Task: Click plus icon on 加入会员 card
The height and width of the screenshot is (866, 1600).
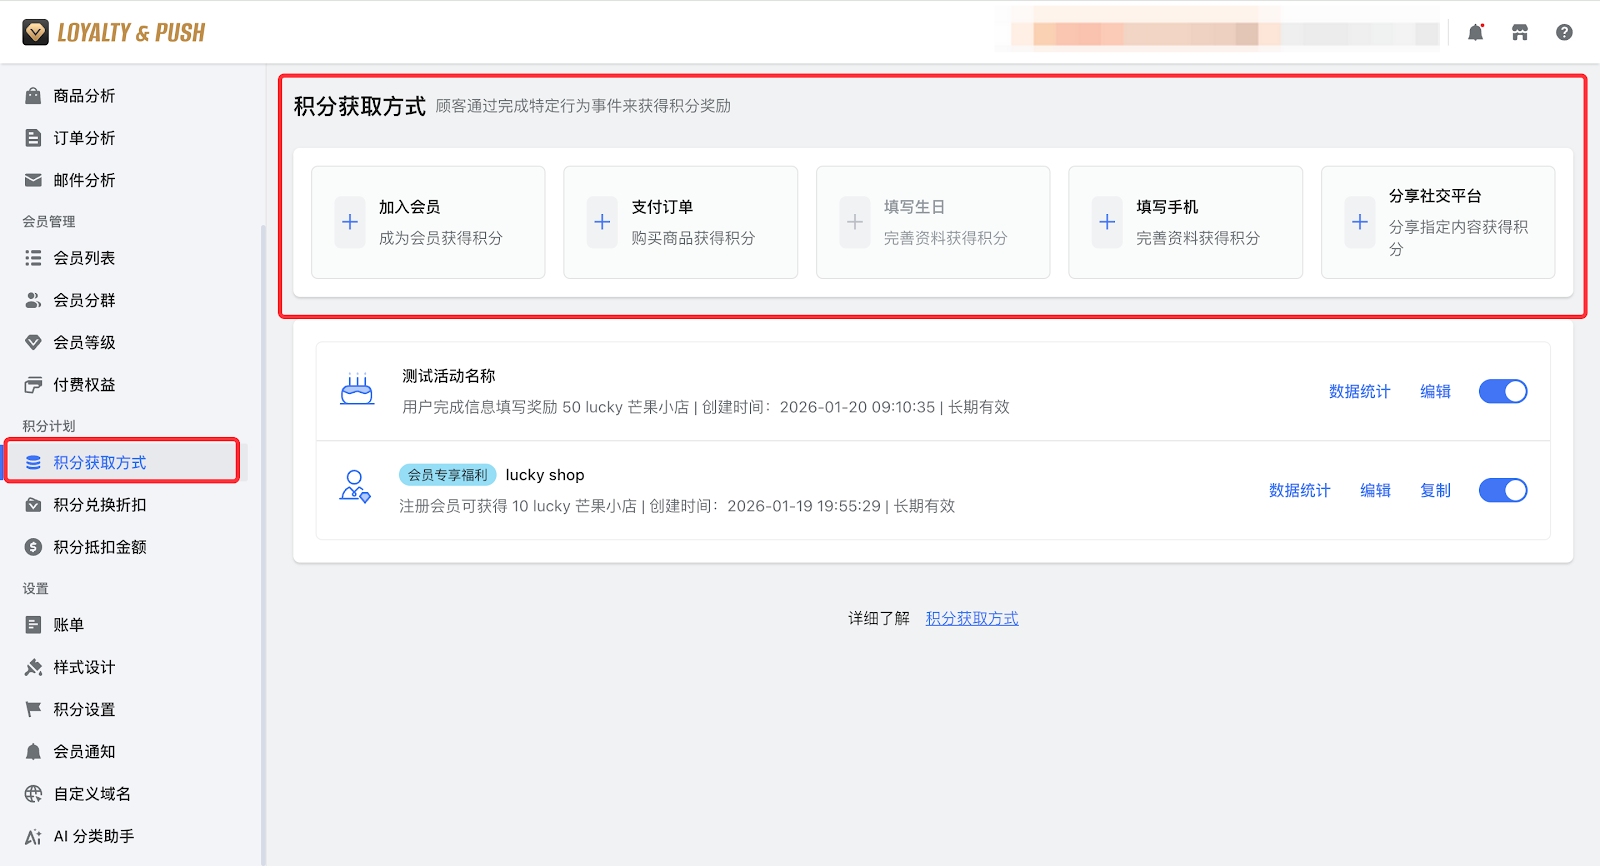Action: click(350, 222)
